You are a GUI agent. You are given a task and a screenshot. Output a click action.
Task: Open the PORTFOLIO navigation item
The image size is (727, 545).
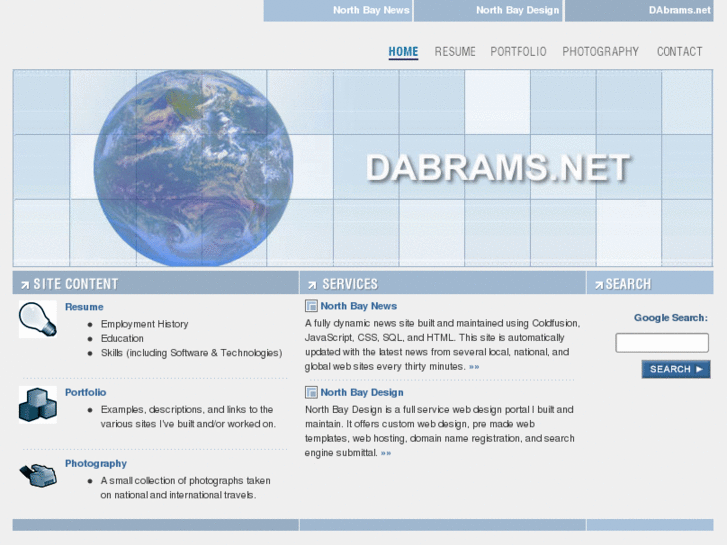pyautogui.click(x=518, y=51)
